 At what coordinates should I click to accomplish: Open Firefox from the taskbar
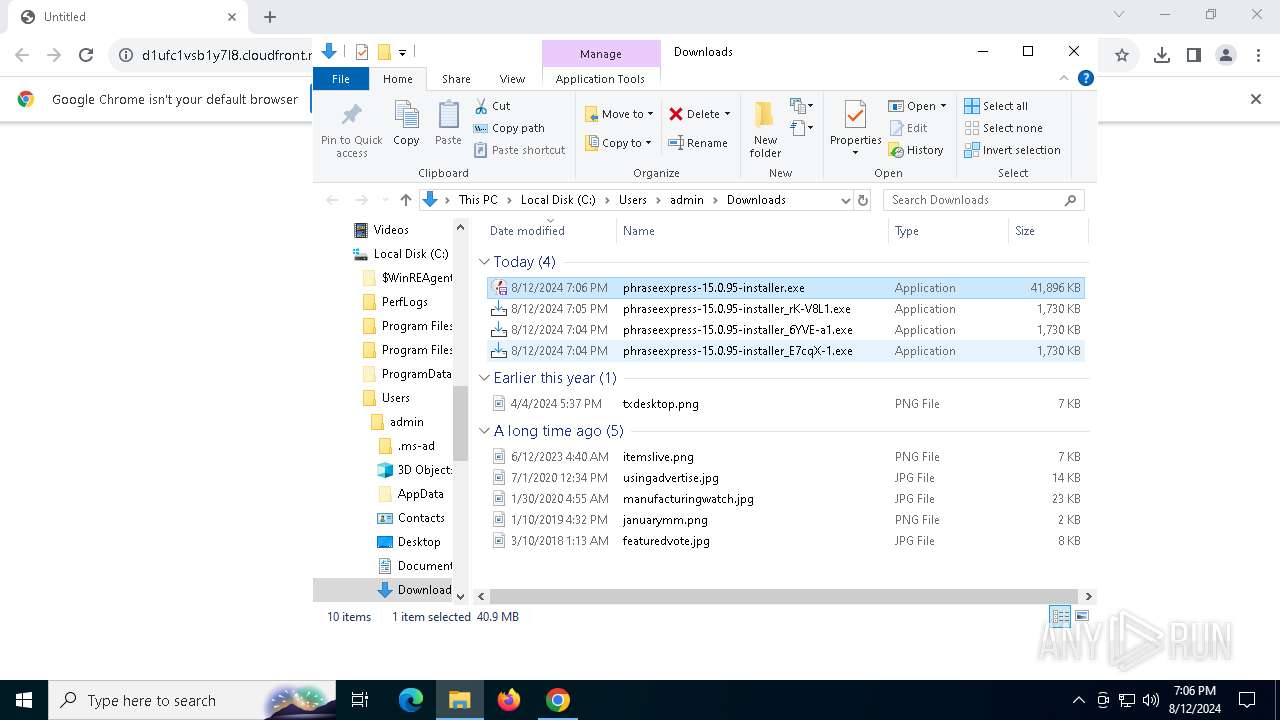click(509, 700)
